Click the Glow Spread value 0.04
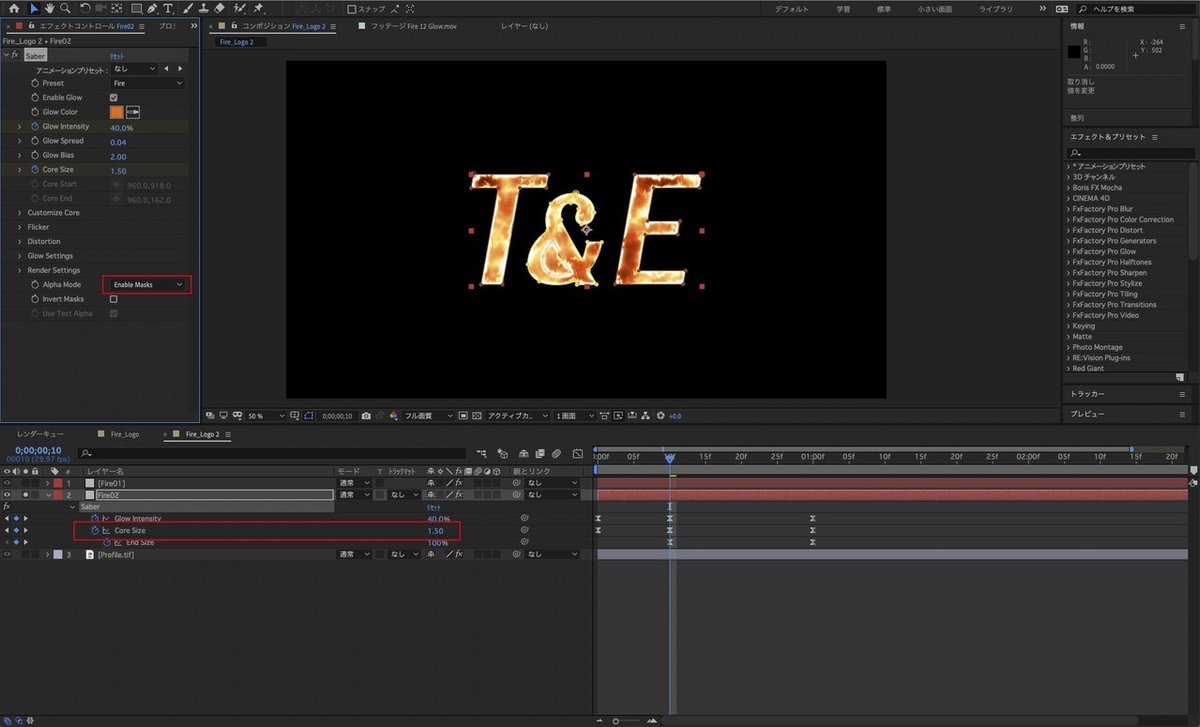Viewport: 1200px width, 727px height. 118,141
